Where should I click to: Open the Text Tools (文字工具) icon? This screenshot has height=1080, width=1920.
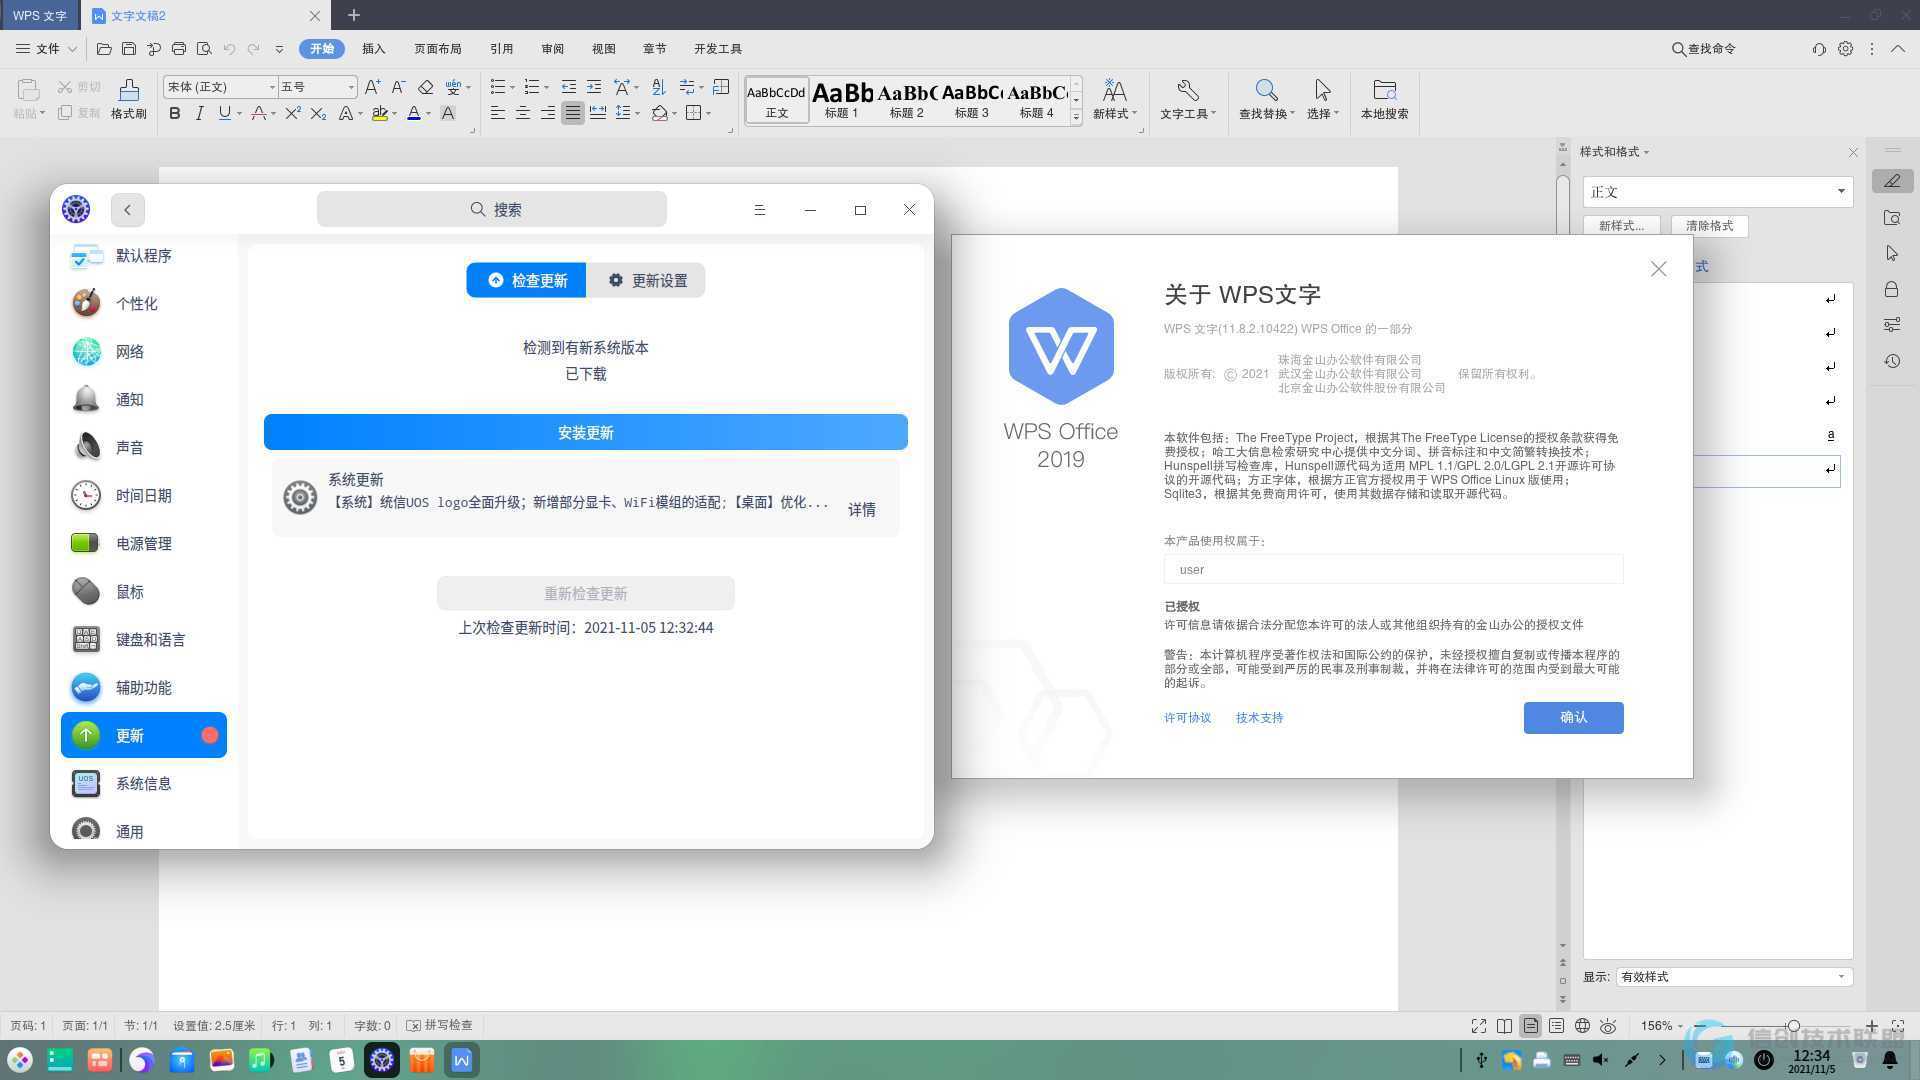[x=1187, y=99]
